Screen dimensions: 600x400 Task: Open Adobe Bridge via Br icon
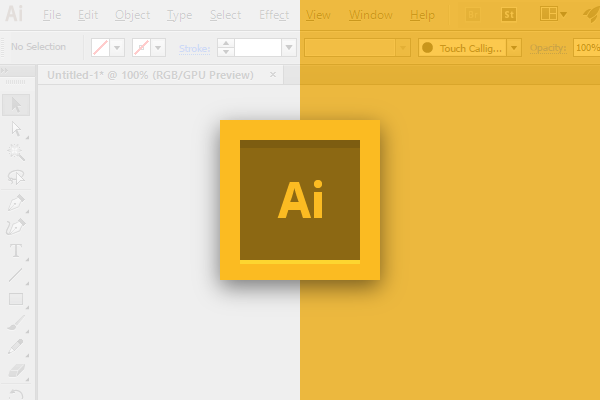coord(473,15)
